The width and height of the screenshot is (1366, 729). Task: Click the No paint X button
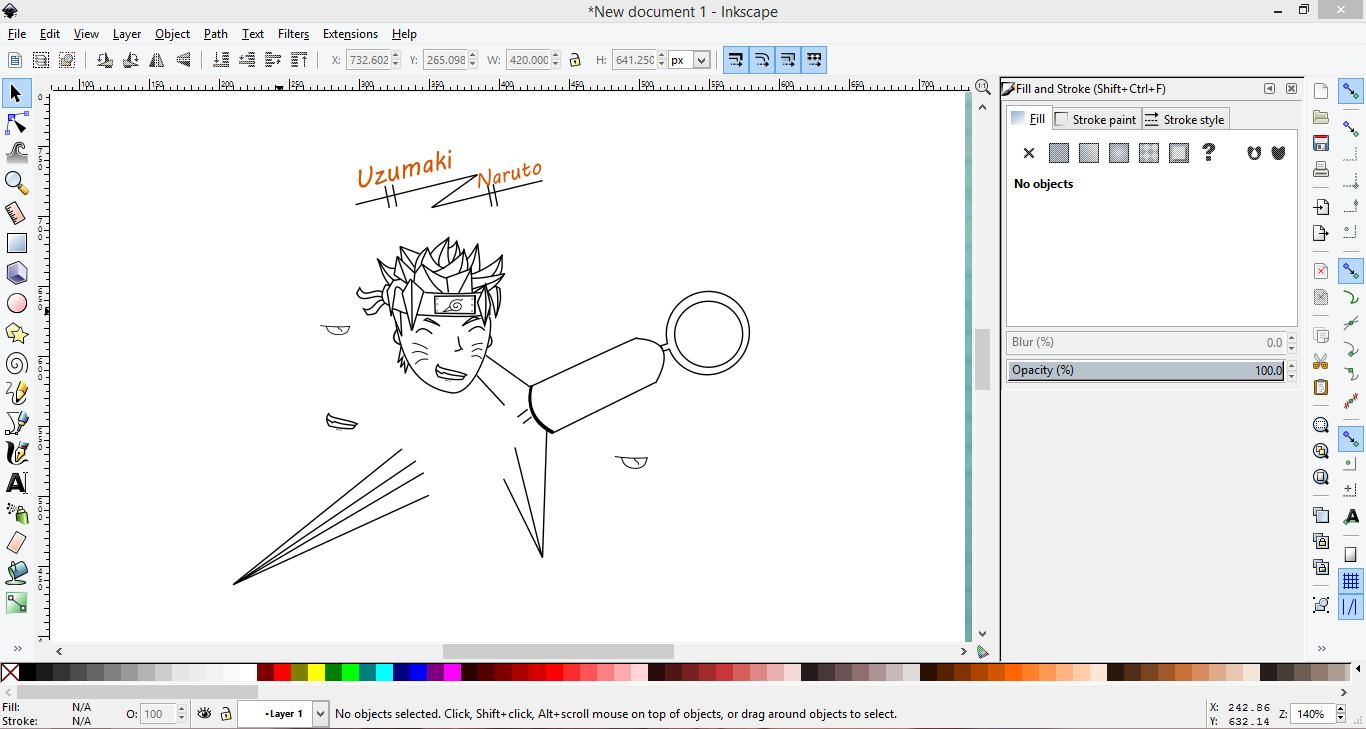click(x=1028, y=153)
